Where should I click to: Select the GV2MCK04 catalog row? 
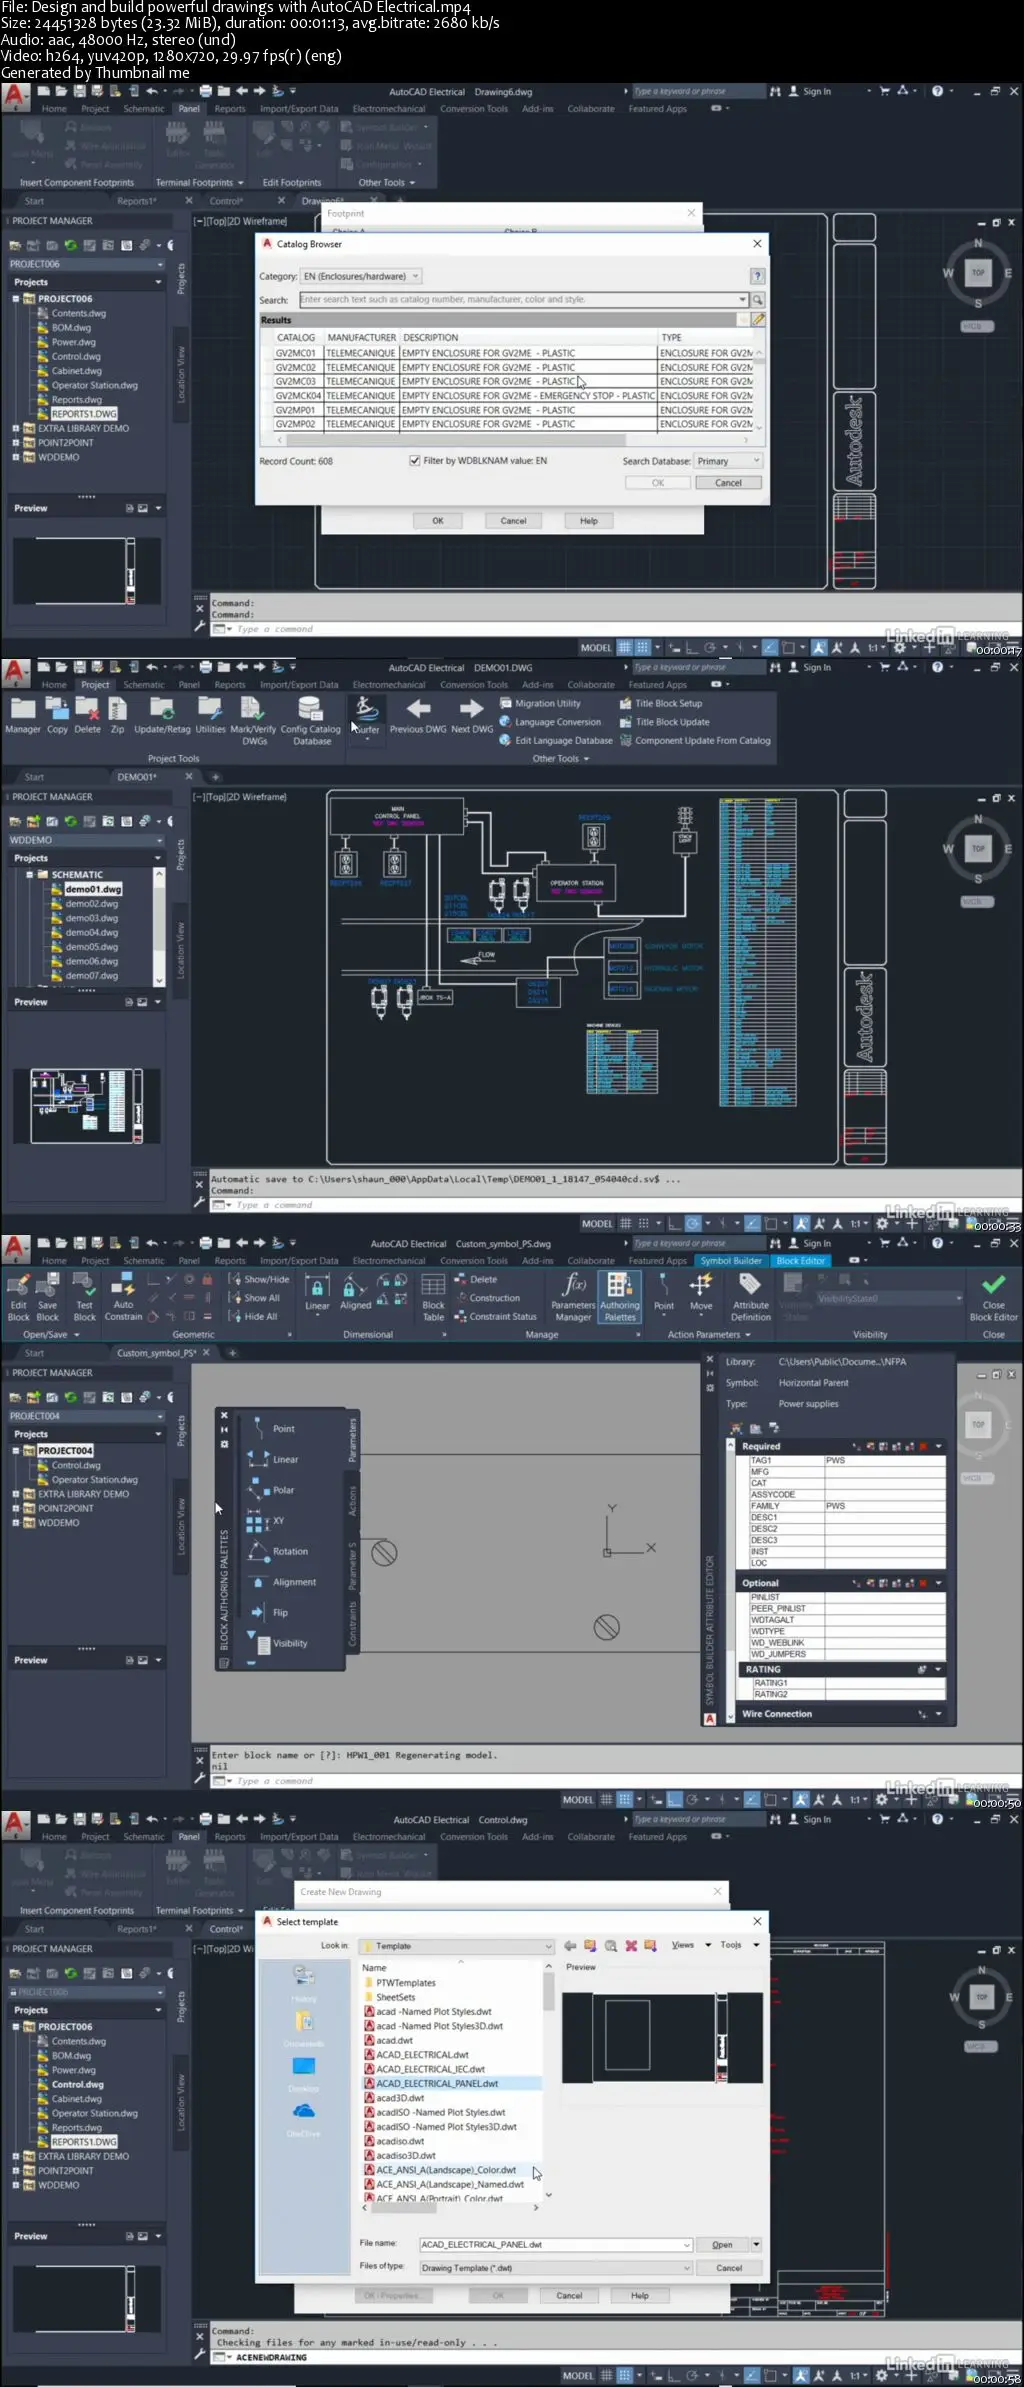coord(513,396)
